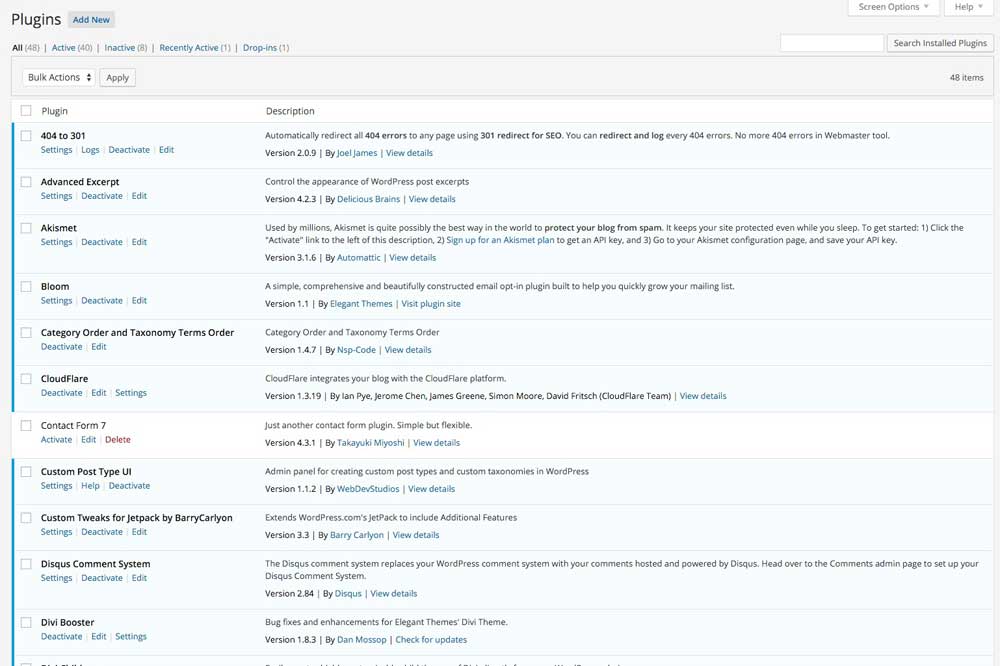
Task: Open the Barry Carlyon author link
Action: (x=357, y=535)
